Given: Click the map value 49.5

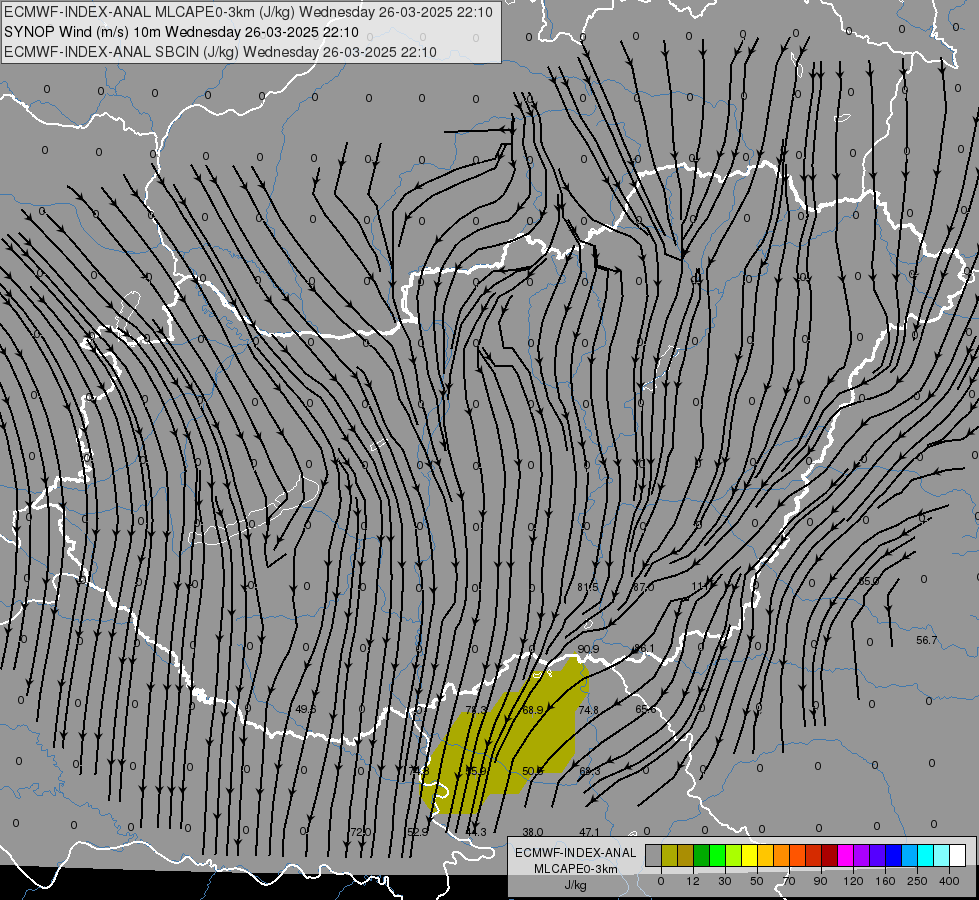Looking at the screenshot, I should [x=306, y=709].
